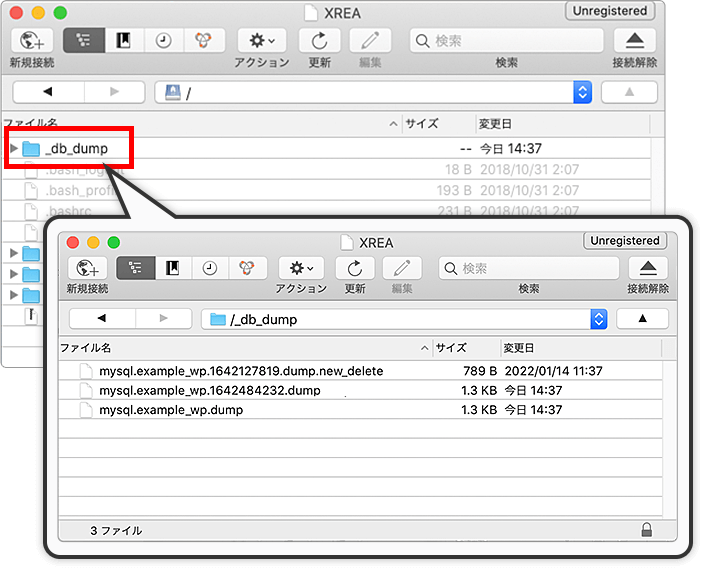Click the search field in front window
Viewport: 702px width, 568px height.
(x=528, y=268)
